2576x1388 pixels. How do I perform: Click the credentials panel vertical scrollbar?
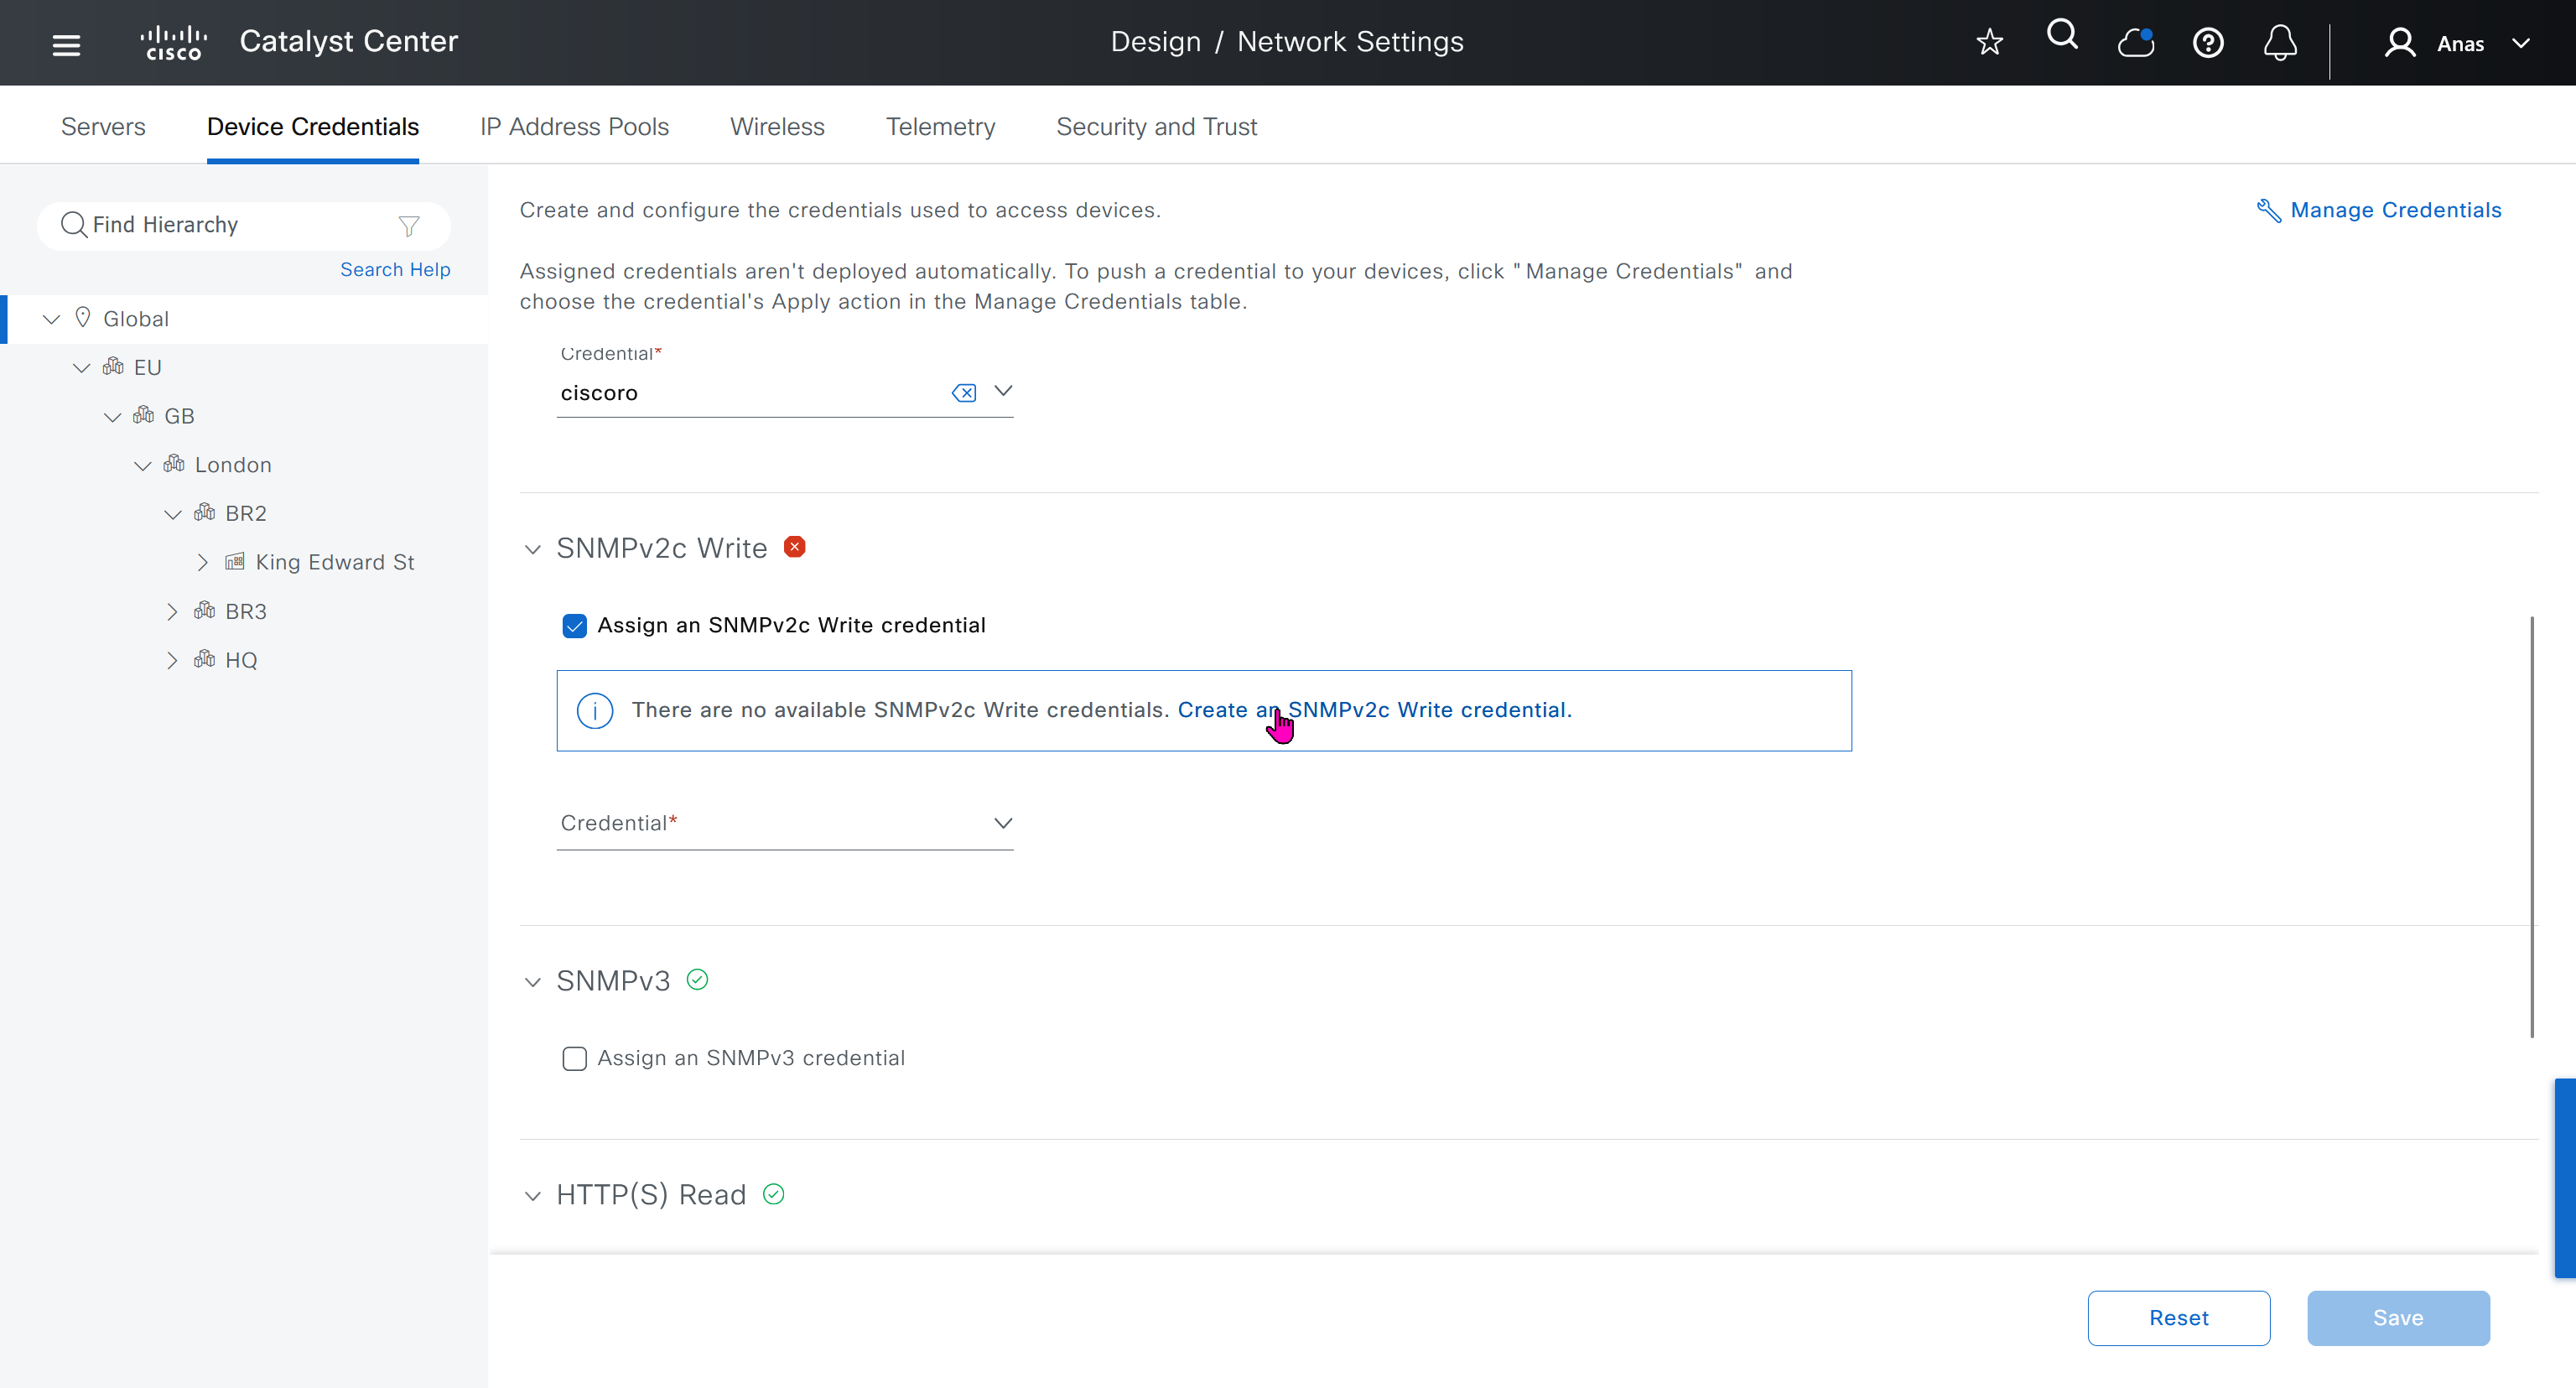pos(2531,826)
